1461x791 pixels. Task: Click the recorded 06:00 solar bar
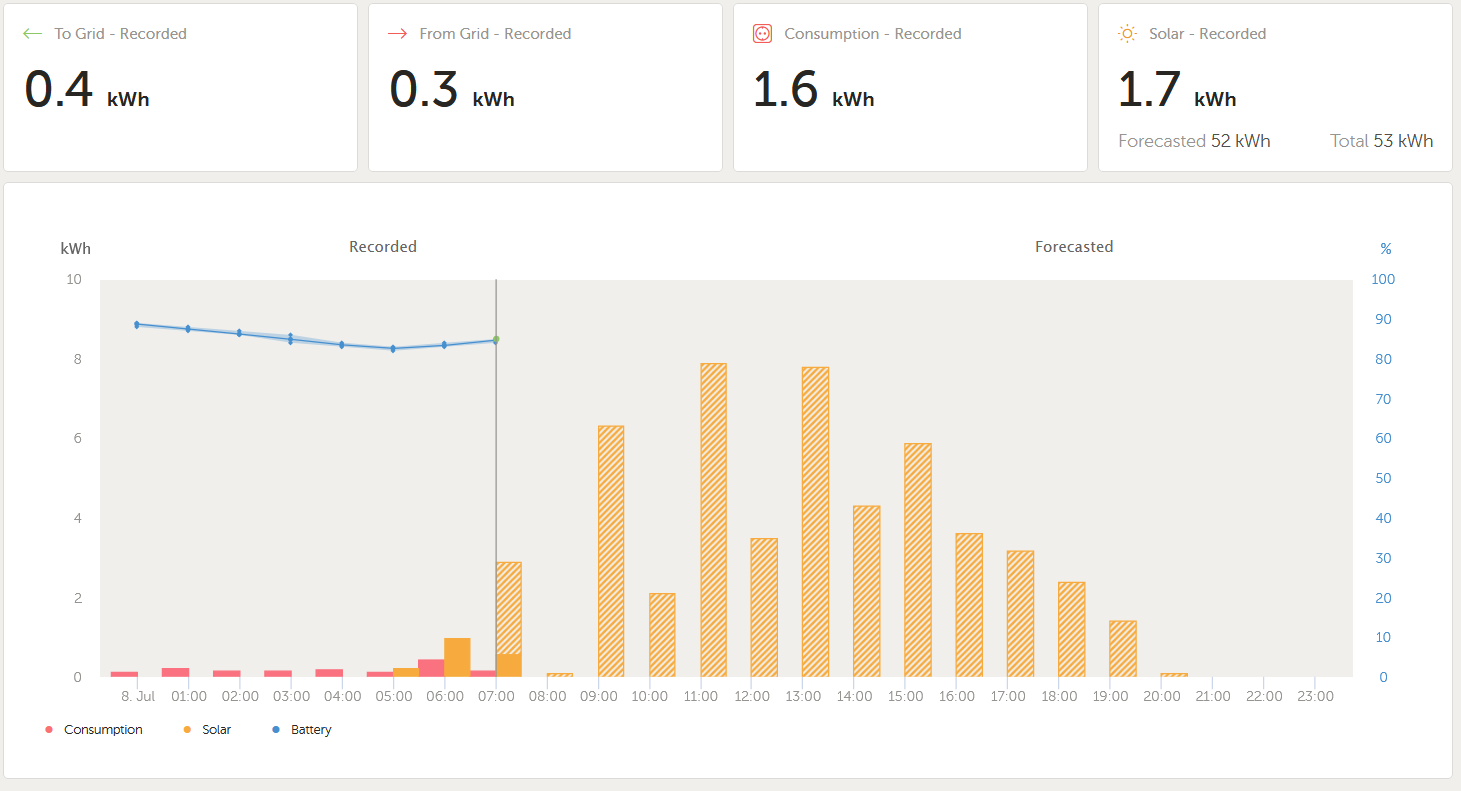(x=457, y=657)
